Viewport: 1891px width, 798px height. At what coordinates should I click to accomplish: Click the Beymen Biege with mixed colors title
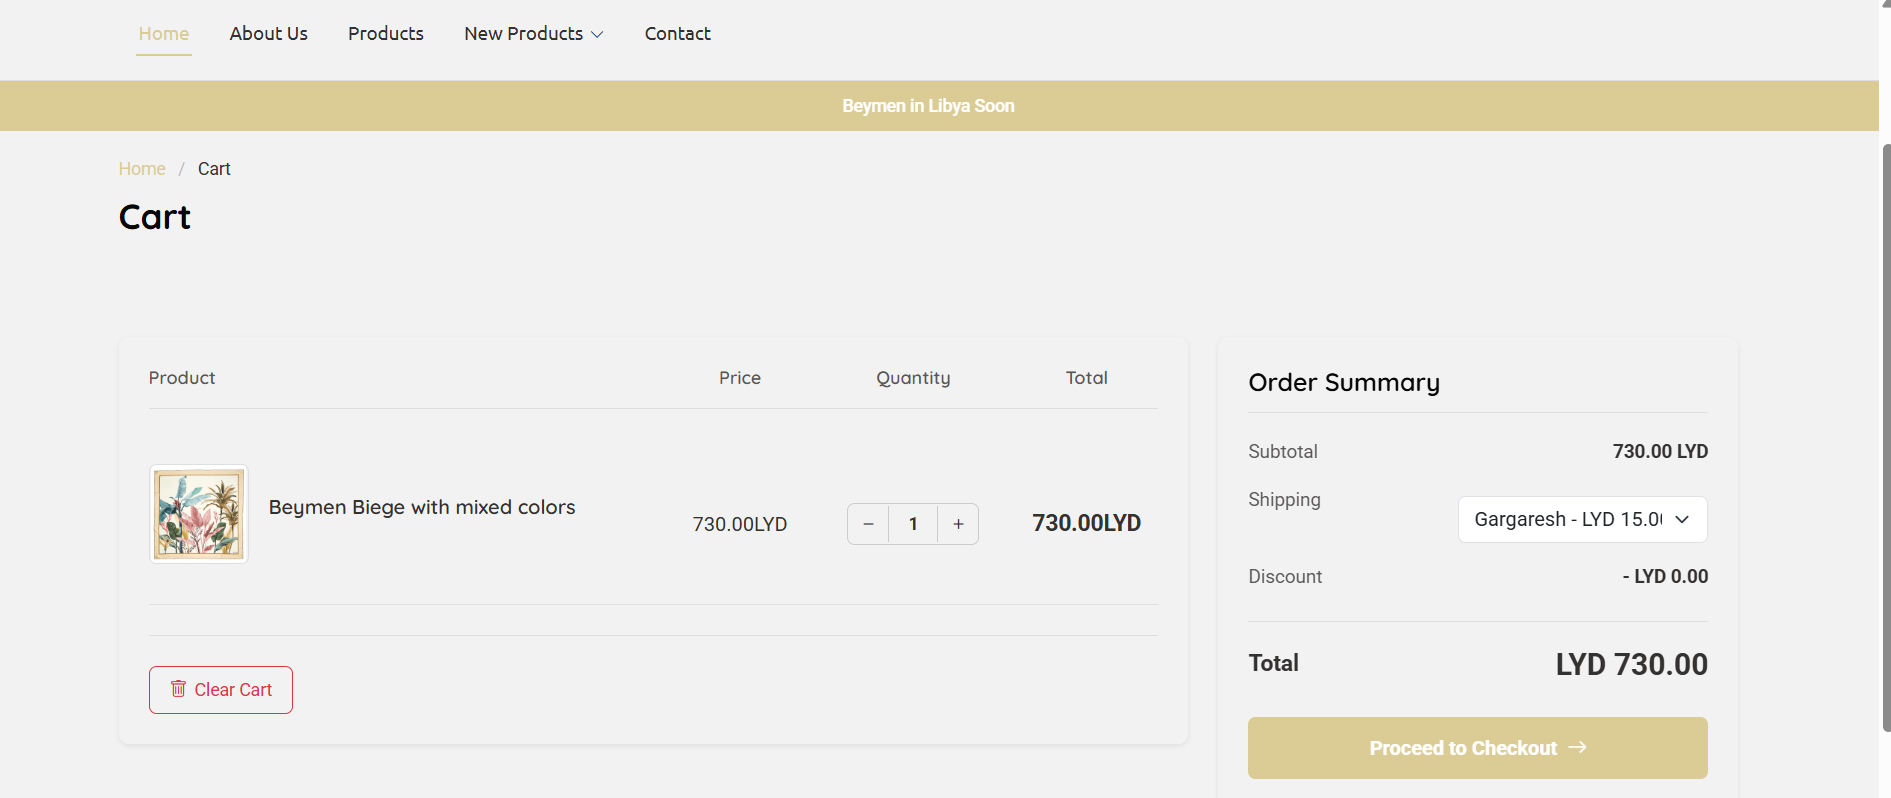pos(421,507)
